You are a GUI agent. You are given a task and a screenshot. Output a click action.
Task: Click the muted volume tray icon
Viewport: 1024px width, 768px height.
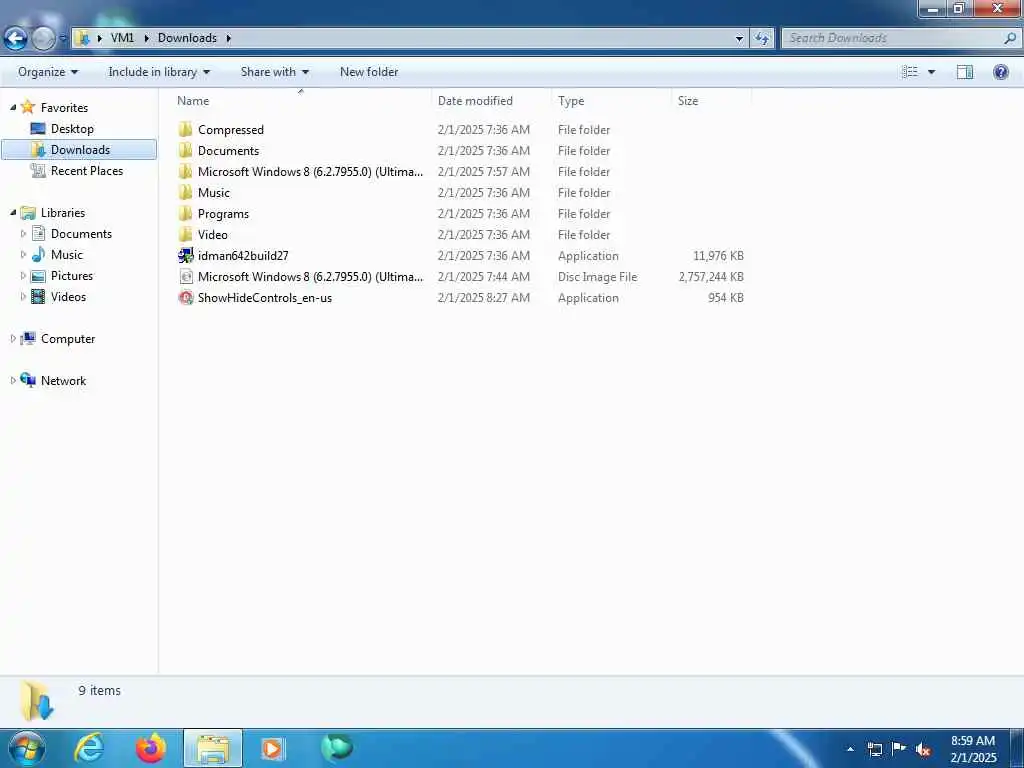[x=923, y=749]
